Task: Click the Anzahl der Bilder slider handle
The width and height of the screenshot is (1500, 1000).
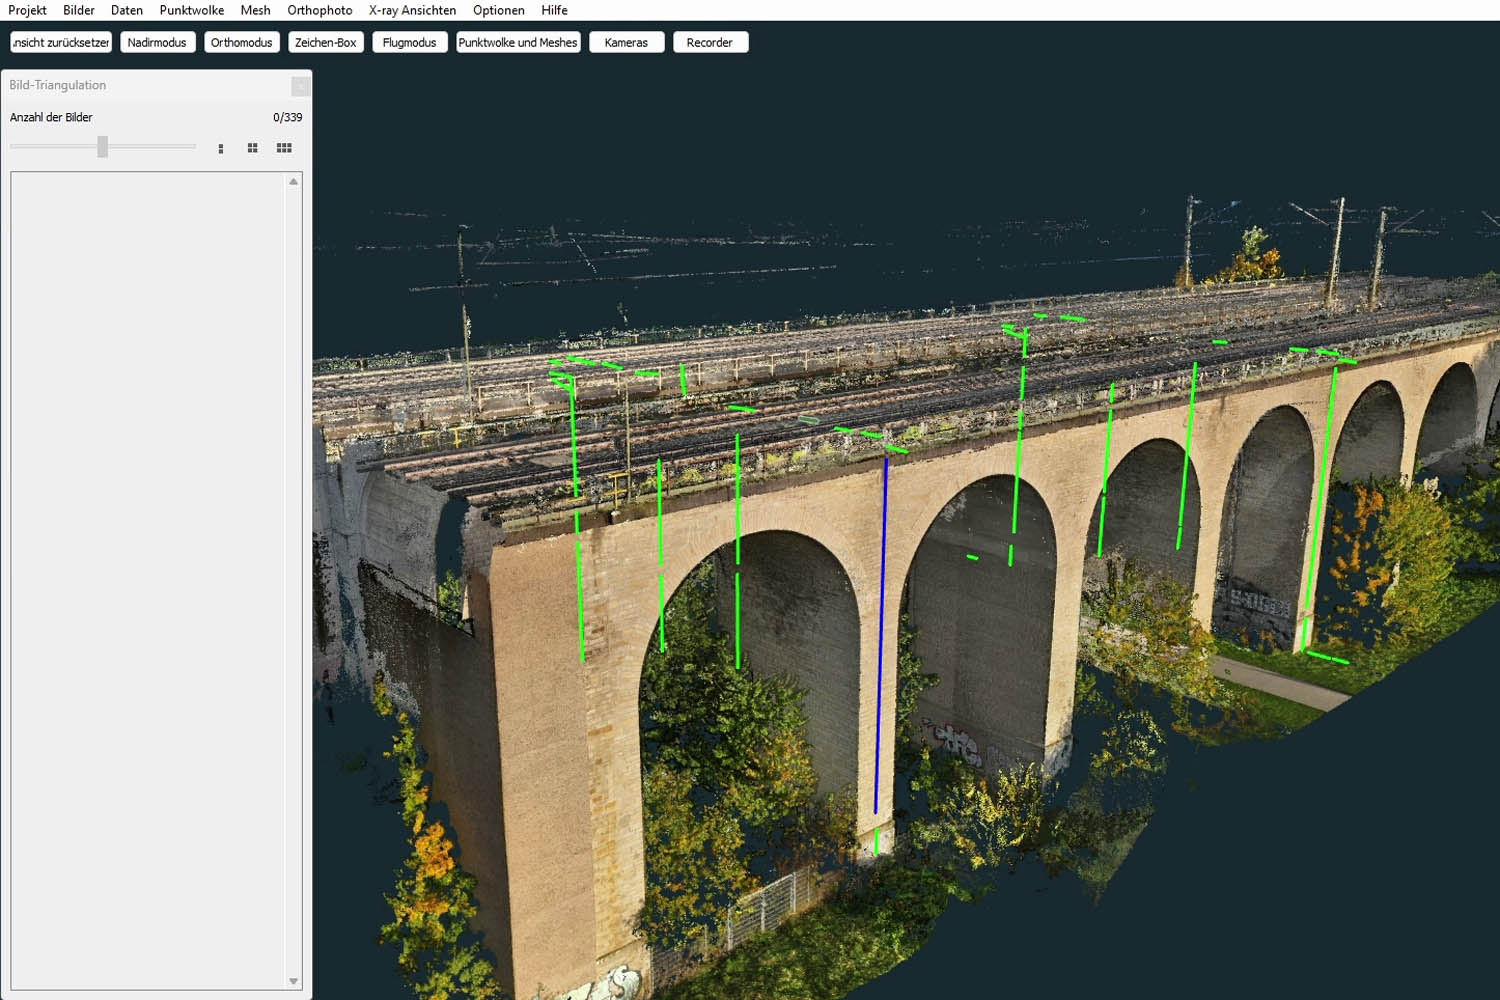Action: 102,147
